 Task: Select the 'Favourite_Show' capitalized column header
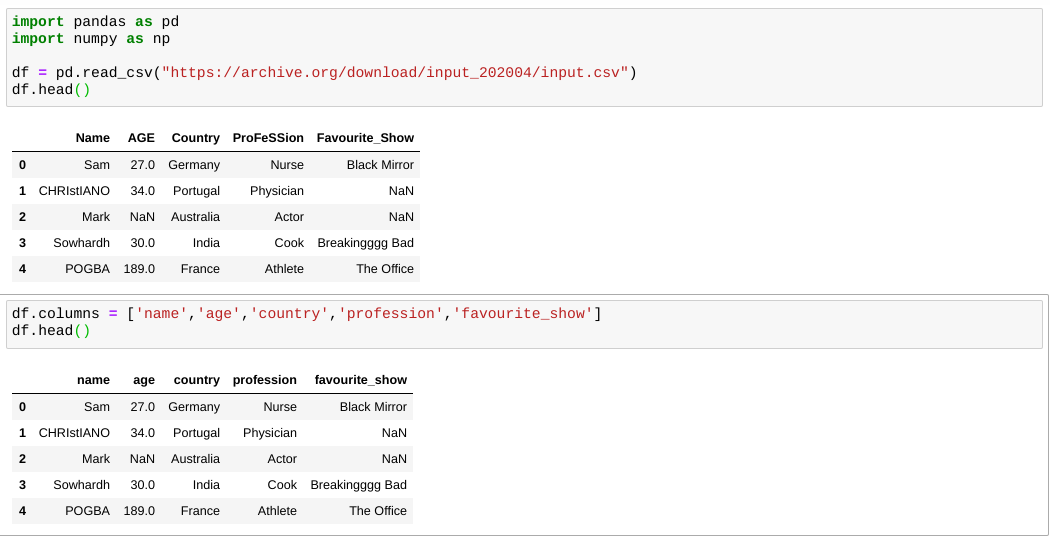365,138
